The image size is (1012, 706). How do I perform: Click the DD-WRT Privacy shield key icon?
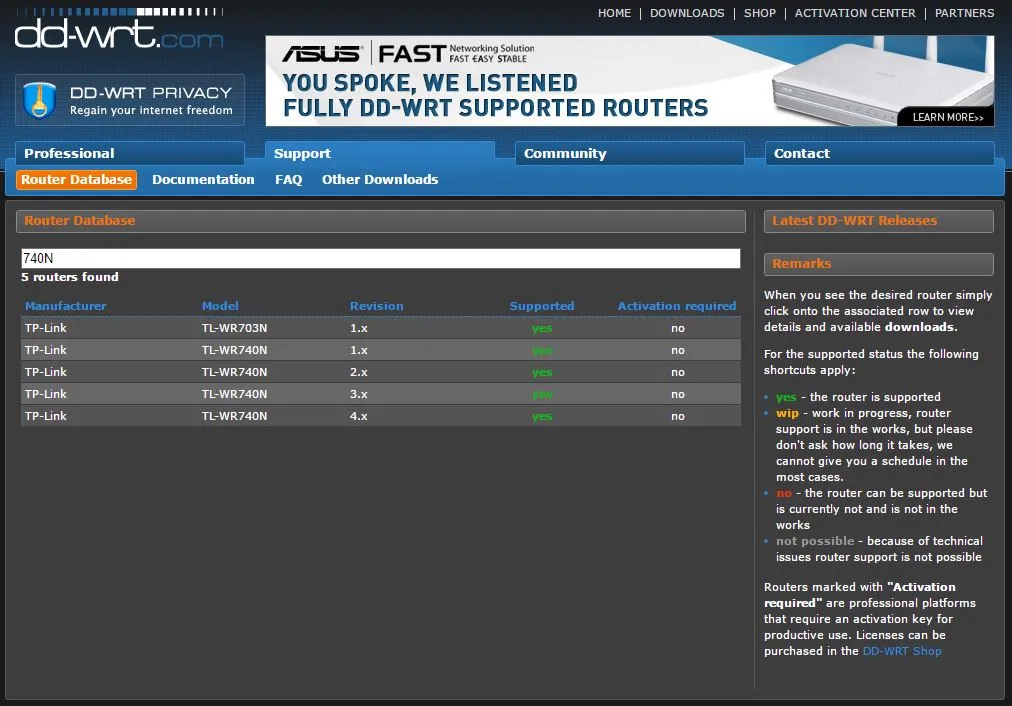click(39, 101)
